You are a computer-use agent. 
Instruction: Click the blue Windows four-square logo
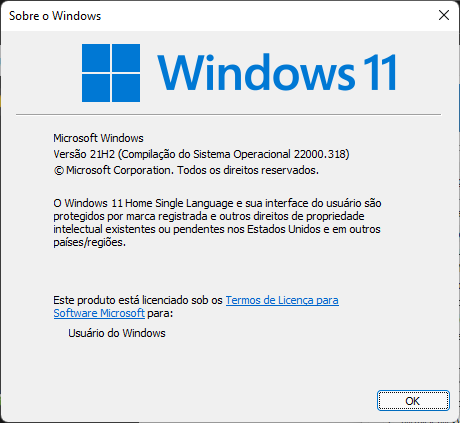pyautogui.click(x=111, y=73)
